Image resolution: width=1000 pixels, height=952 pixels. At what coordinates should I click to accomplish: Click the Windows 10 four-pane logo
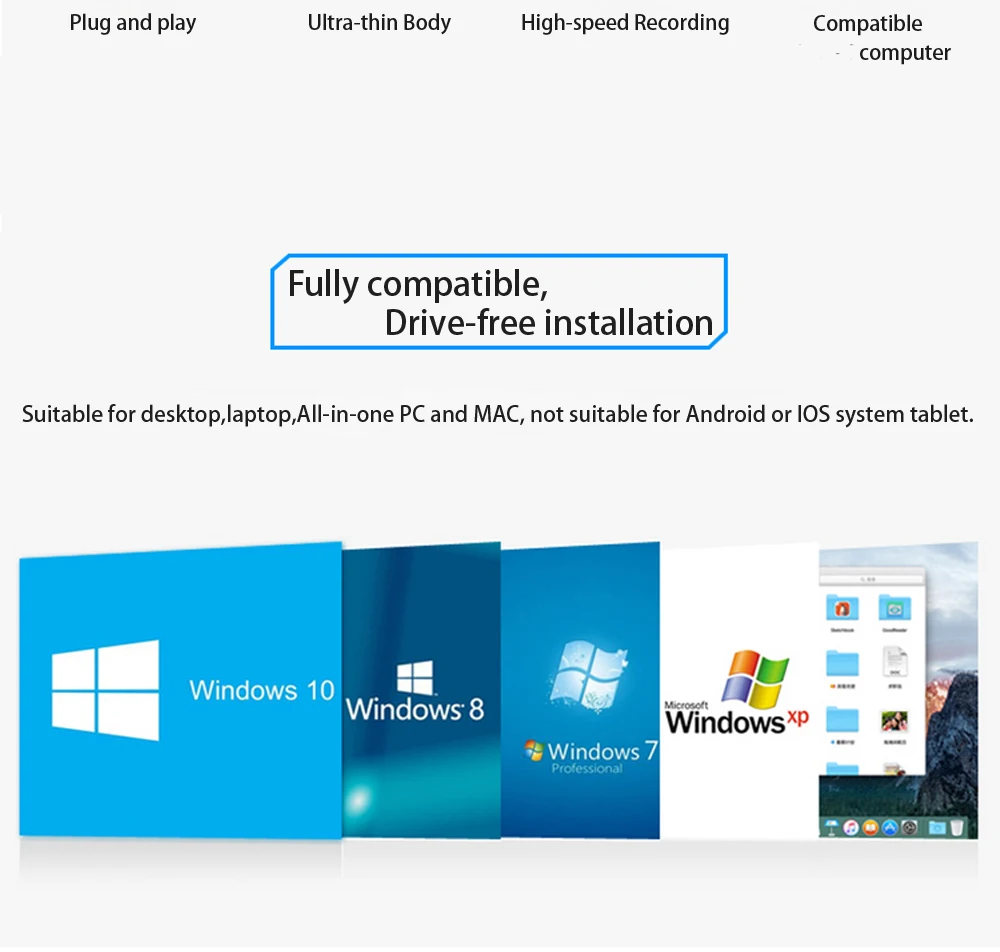pos(105,690)
